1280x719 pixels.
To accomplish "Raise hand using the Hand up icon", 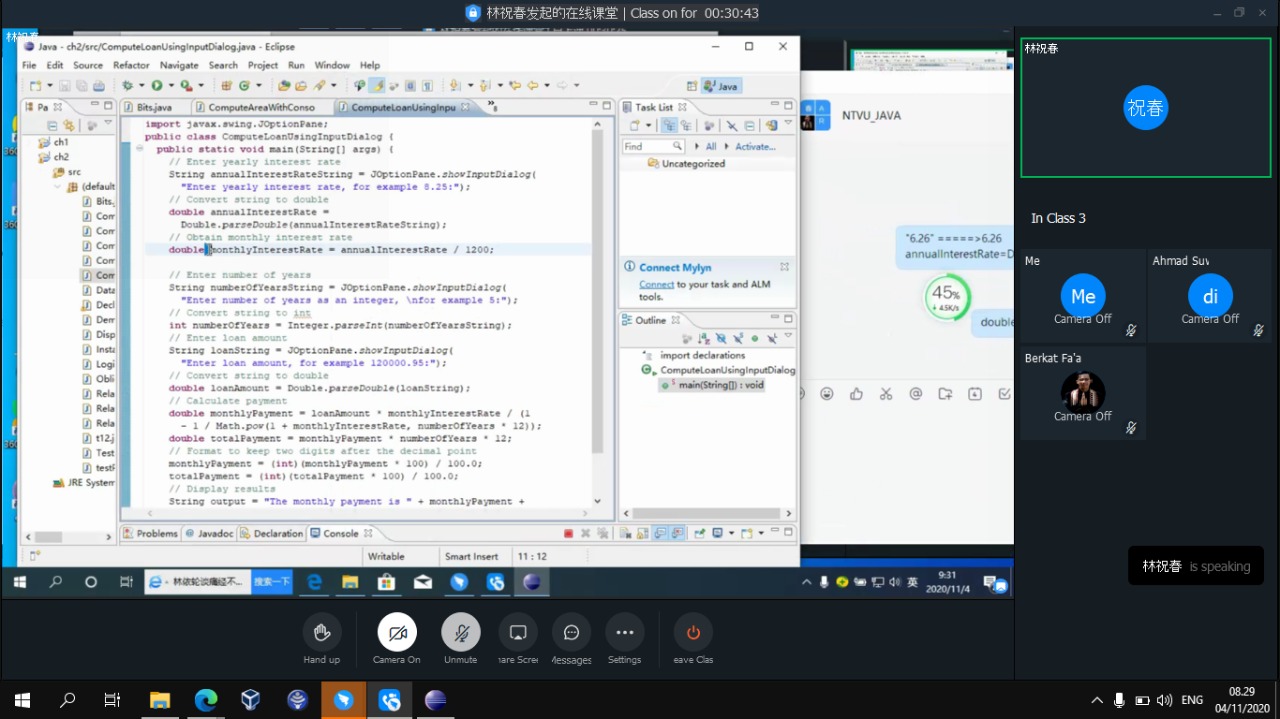I will coord(321,633).
